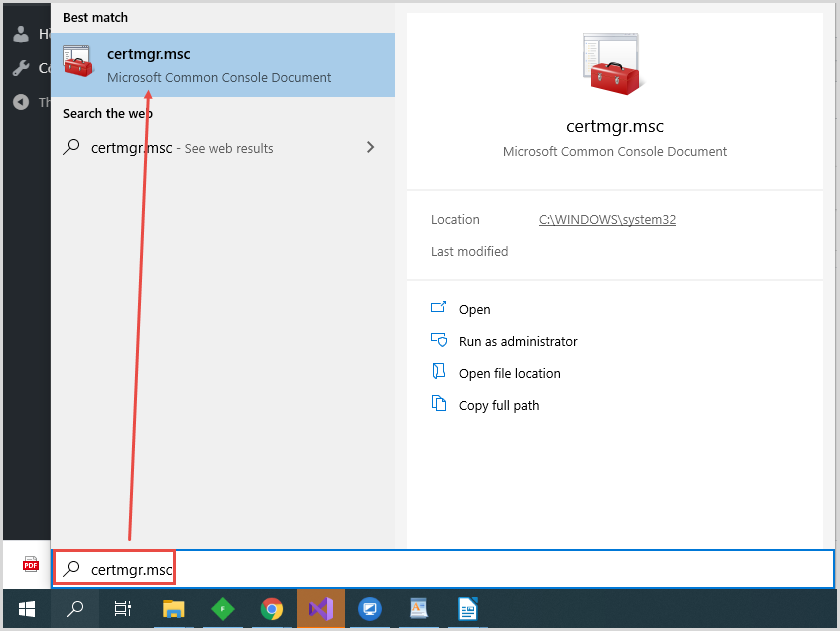Choose Copy full path
Viewport: 840px width, 631px height.
click(x=499, y=405)
